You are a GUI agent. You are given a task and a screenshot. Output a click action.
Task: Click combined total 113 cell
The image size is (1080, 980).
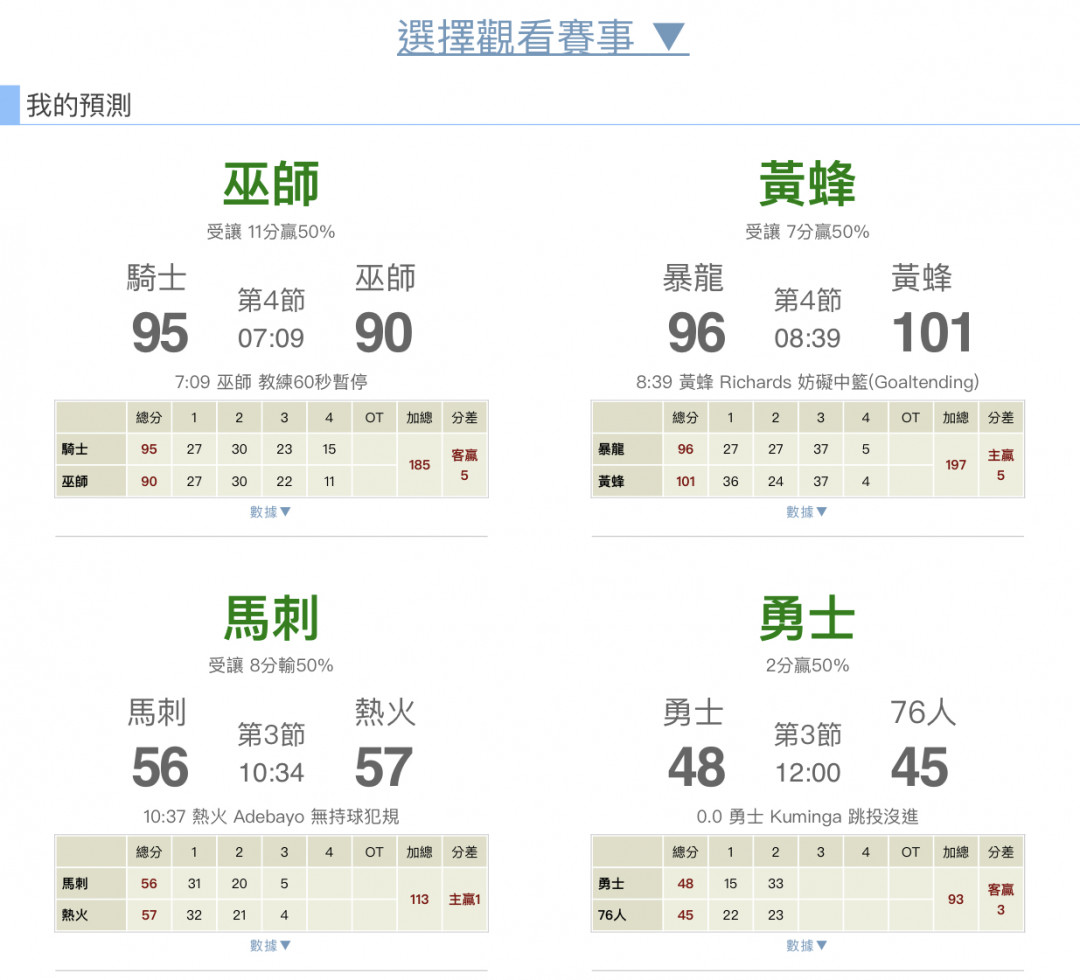[x=419, y=899]
